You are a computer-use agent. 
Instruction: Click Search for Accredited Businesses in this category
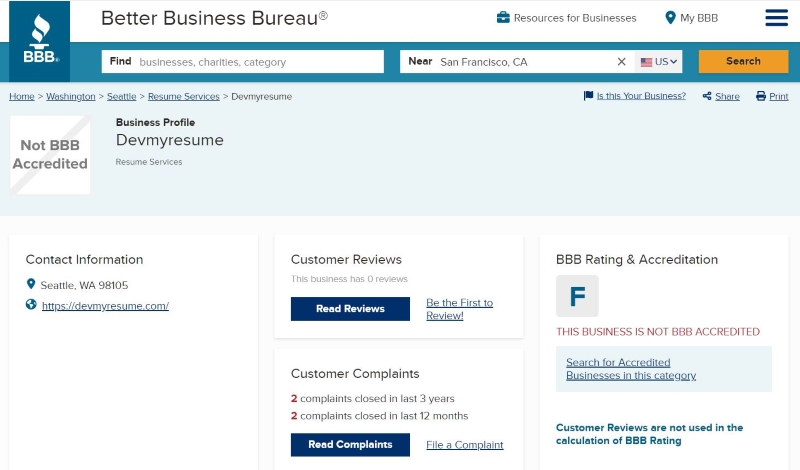point(631,368)
